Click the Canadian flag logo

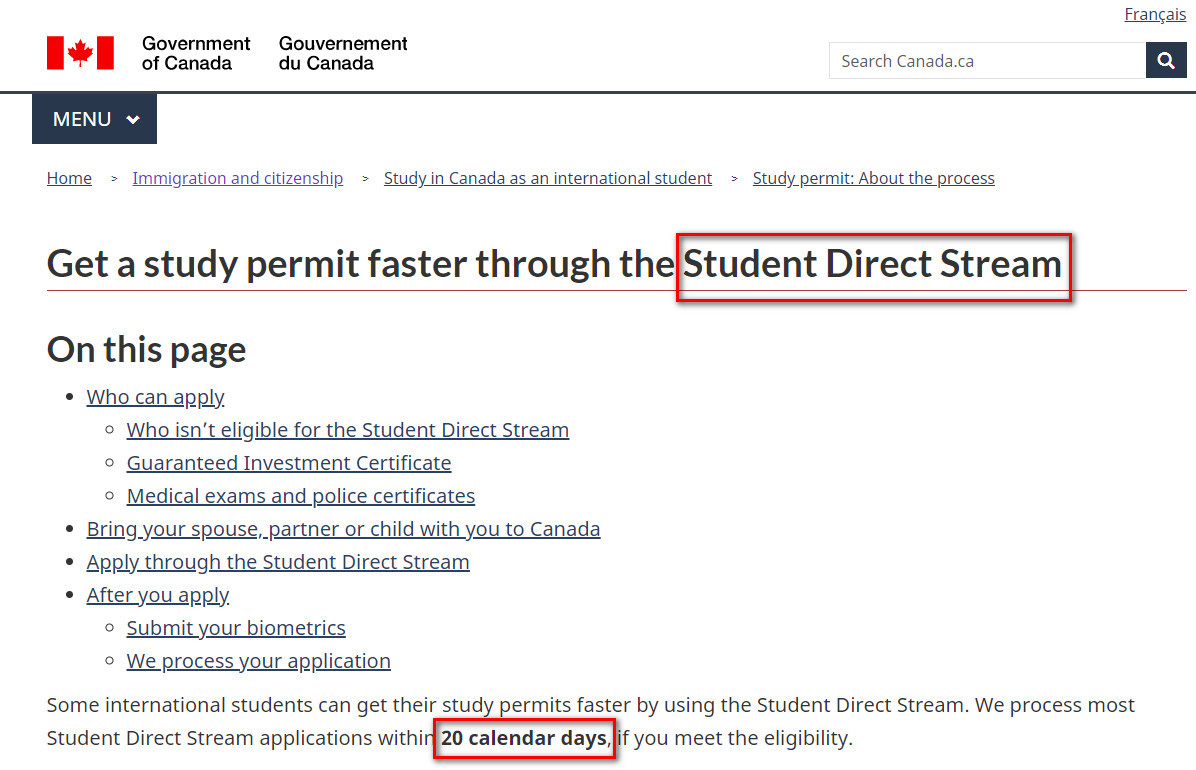(80, 53)
